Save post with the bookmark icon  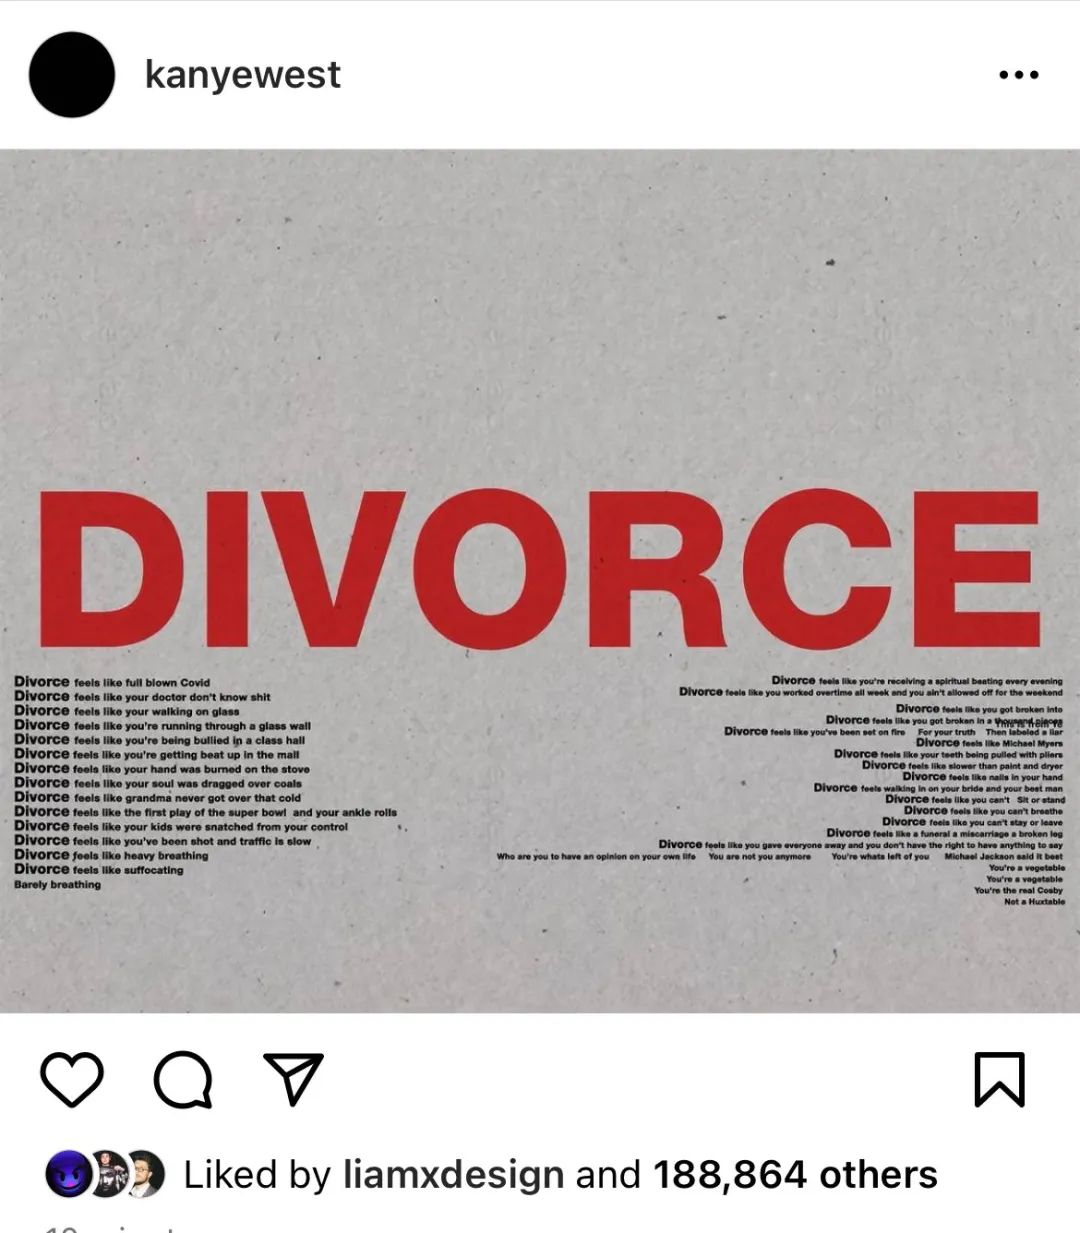(999, 1079)
